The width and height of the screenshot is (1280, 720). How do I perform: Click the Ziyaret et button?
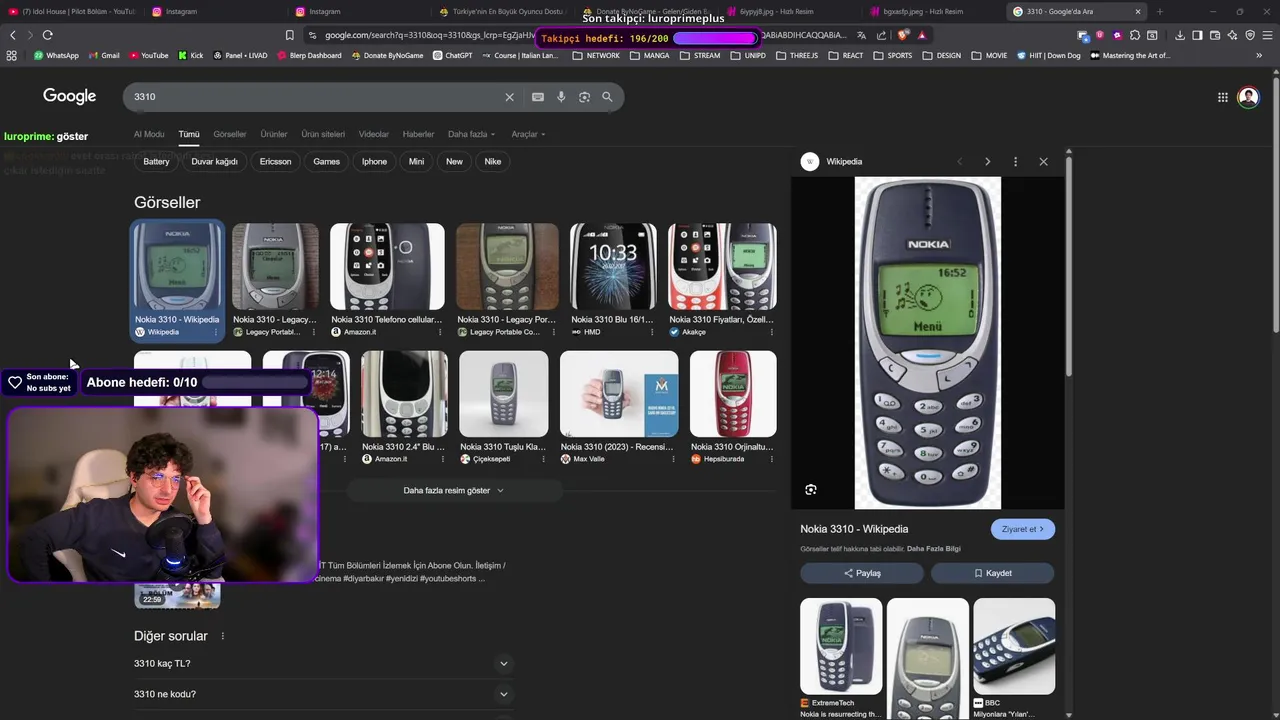[x=1023, y=529]
